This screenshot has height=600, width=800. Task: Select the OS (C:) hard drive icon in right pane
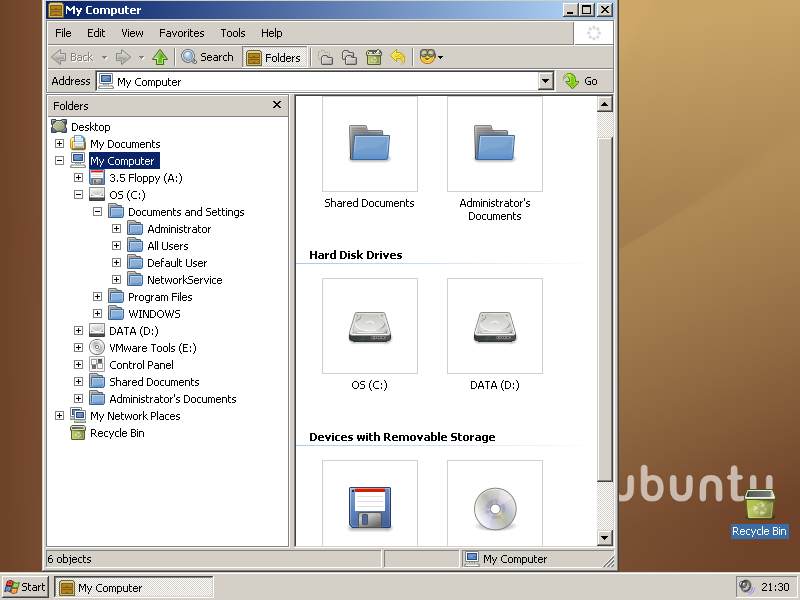coord(370,327)
